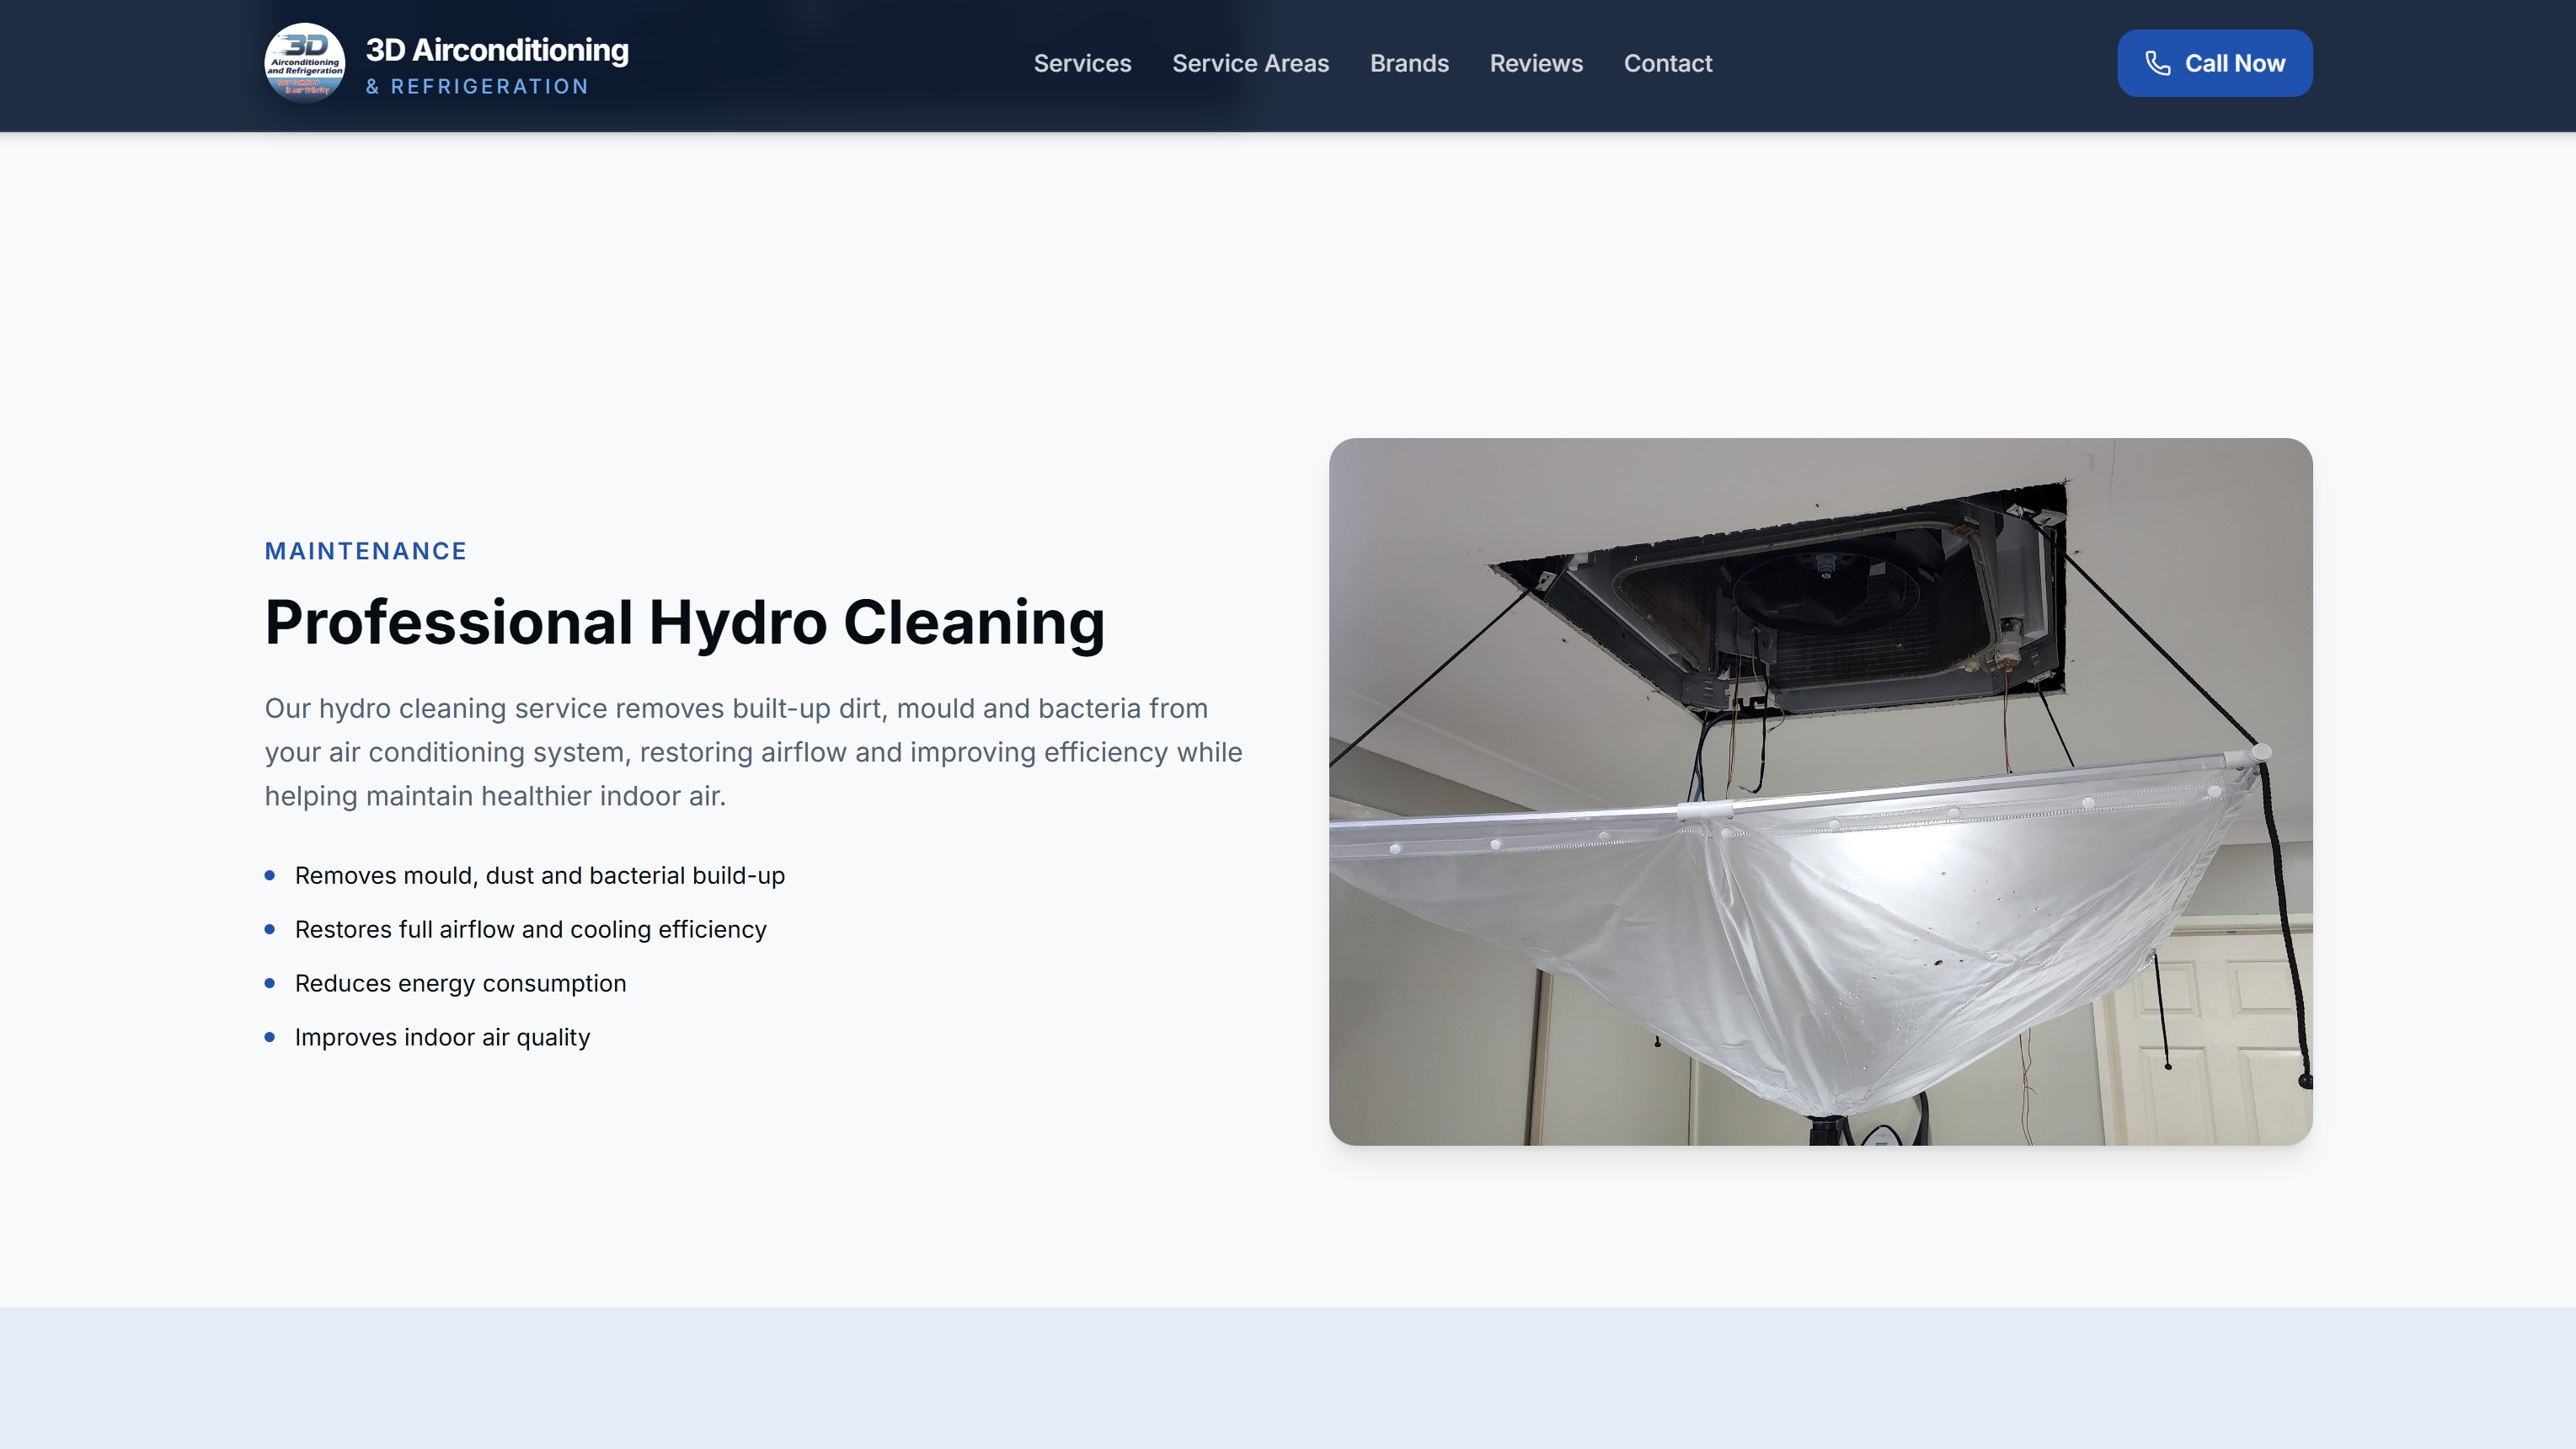The width and height of the screenshot is (2576, 1449).
Task: Select the Improves indoor air quality text
Action: [442, 1038]
